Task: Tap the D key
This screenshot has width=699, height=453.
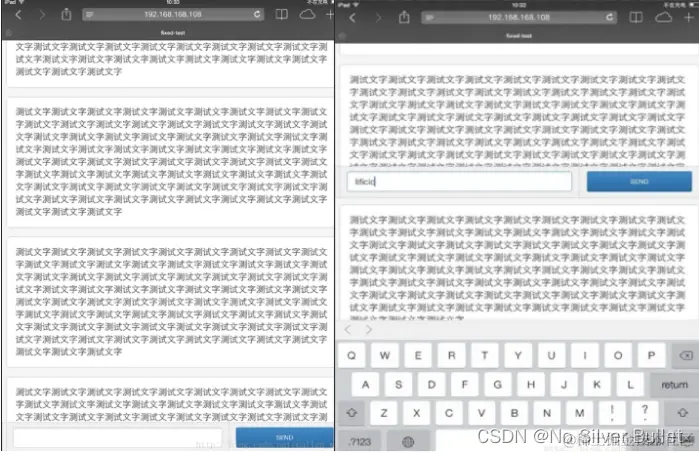Action: point(432,384)
